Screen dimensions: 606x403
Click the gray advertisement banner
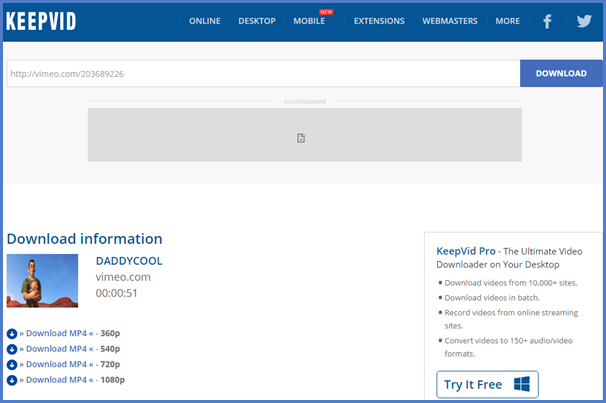(x=305, y=134)
